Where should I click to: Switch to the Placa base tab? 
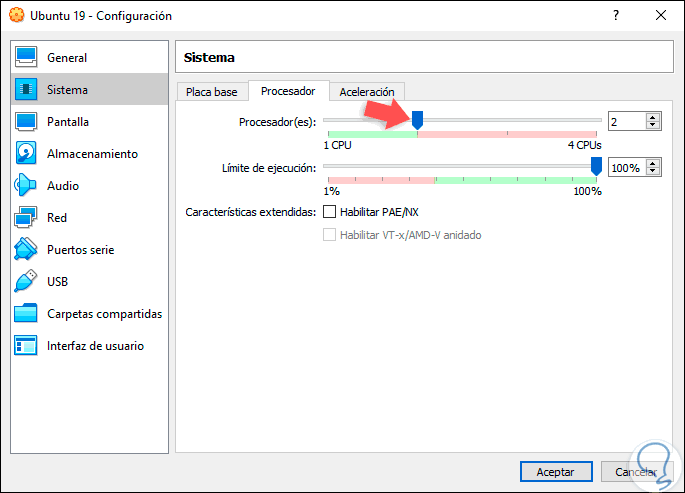pyautogui.click(x=212, y=92)
